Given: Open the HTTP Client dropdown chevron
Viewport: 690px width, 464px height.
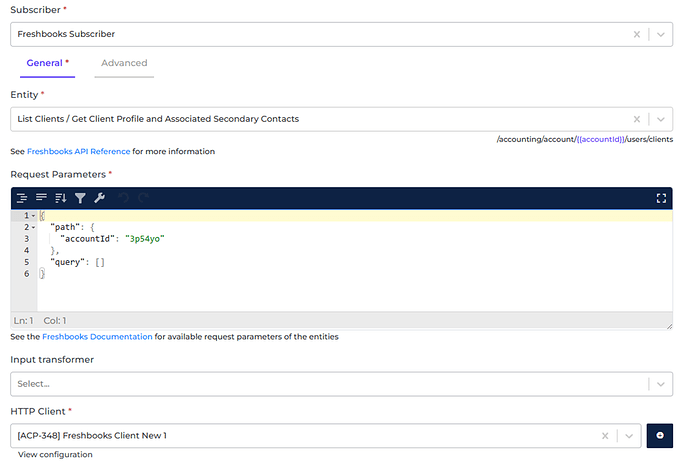Looking at the screenshot, I should point(629,436).
